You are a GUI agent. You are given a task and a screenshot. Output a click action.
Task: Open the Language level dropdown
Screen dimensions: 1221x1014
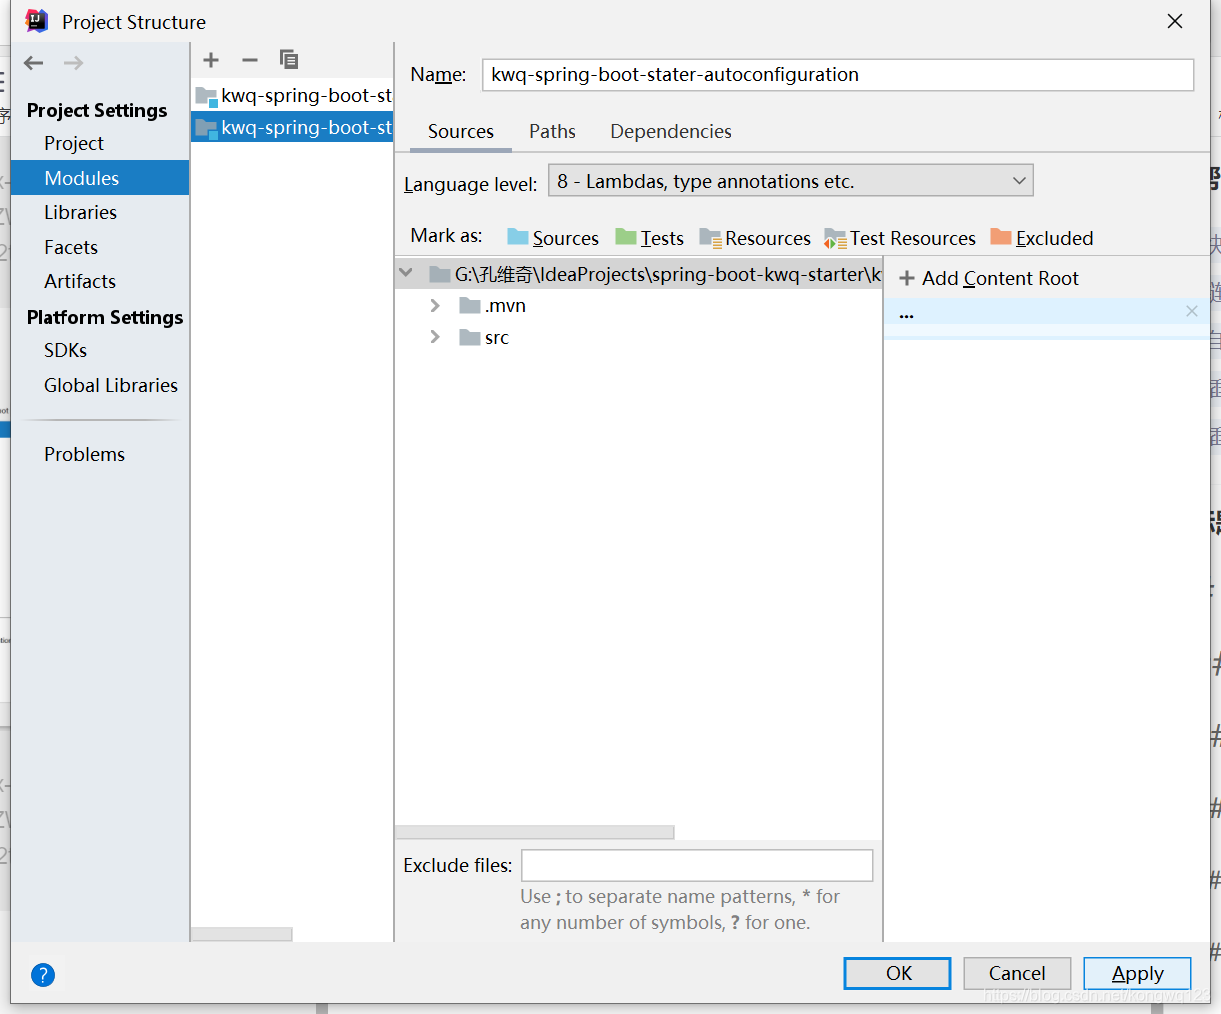coord(791,181)
